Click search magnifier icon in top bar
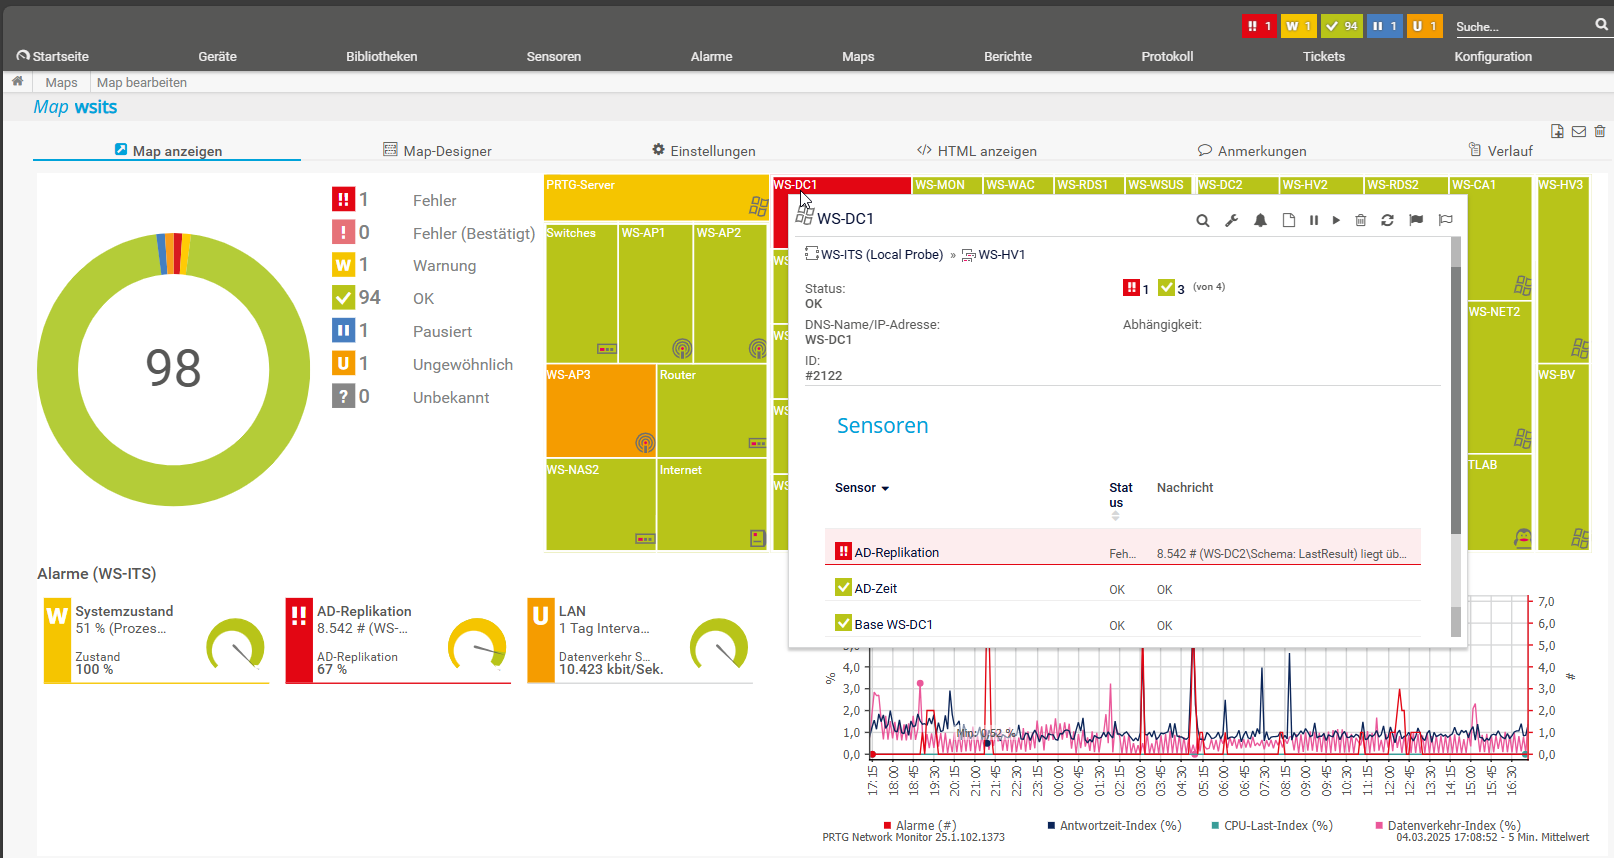 [1601, 25]
